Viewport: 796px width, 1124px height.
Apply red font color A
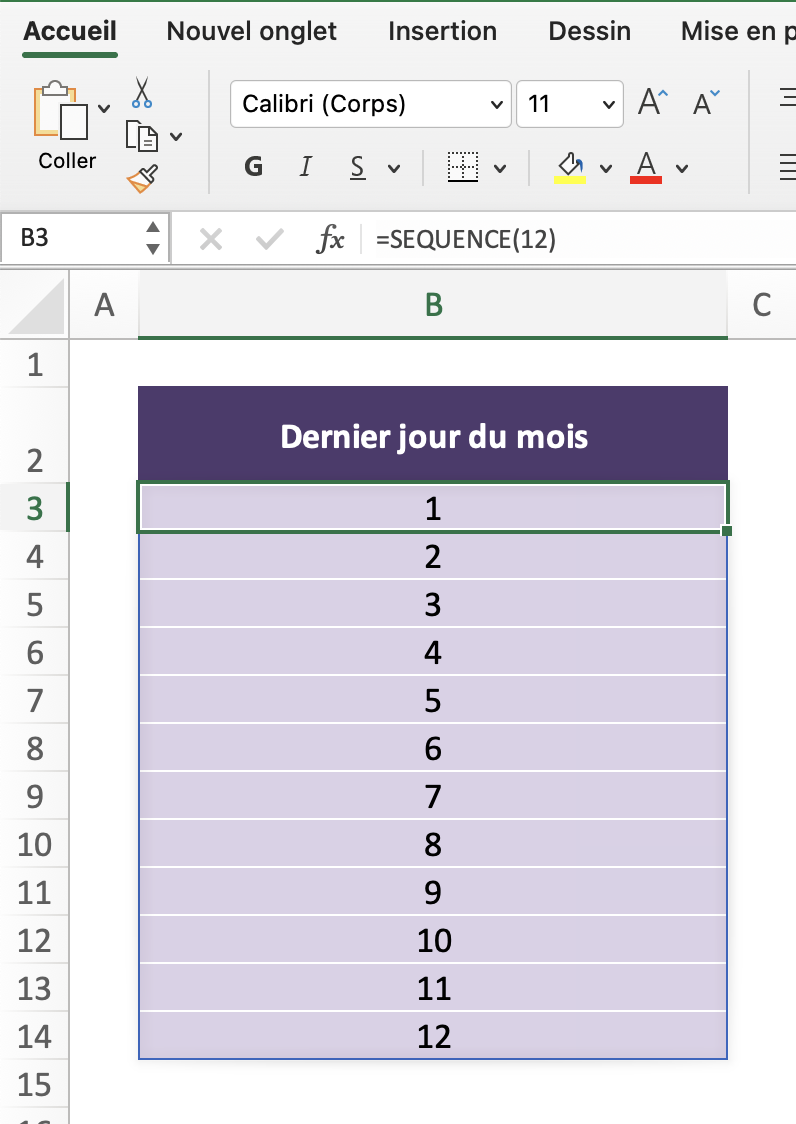click(x=645, y=168)
